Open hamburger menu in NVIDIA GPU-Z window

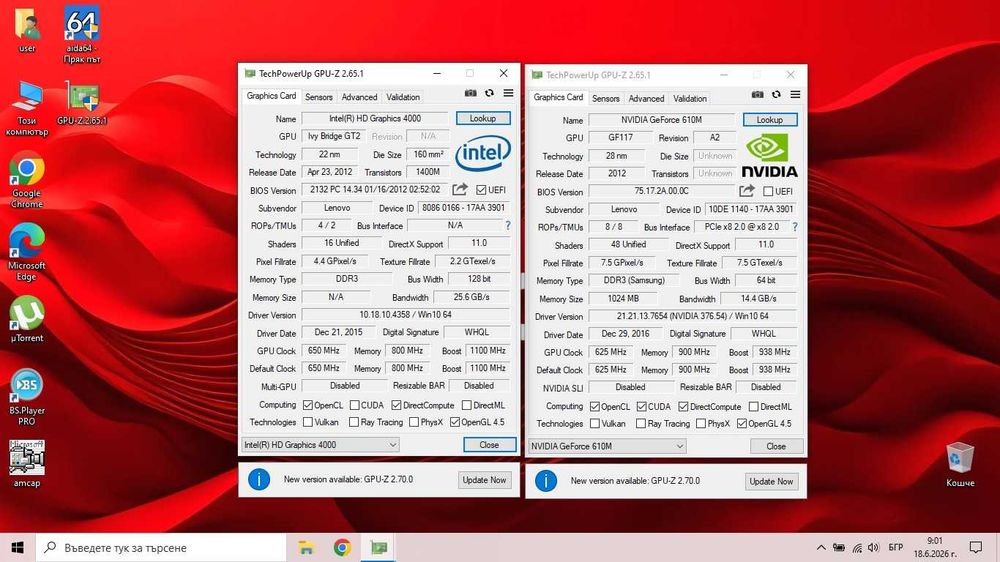[x=795, y=94]
